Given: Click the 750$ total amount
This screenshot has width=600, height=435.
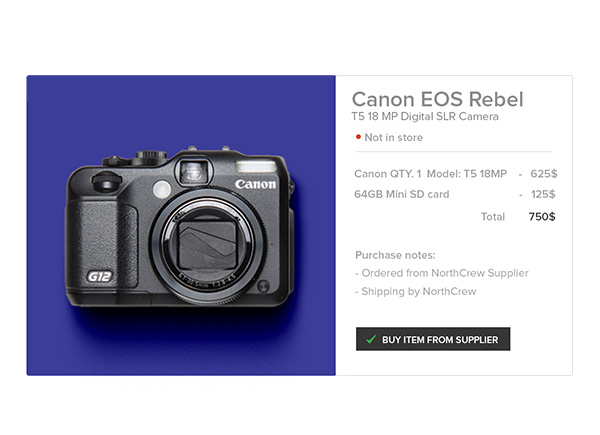Looking at the screenshot, I should point(542,216).
